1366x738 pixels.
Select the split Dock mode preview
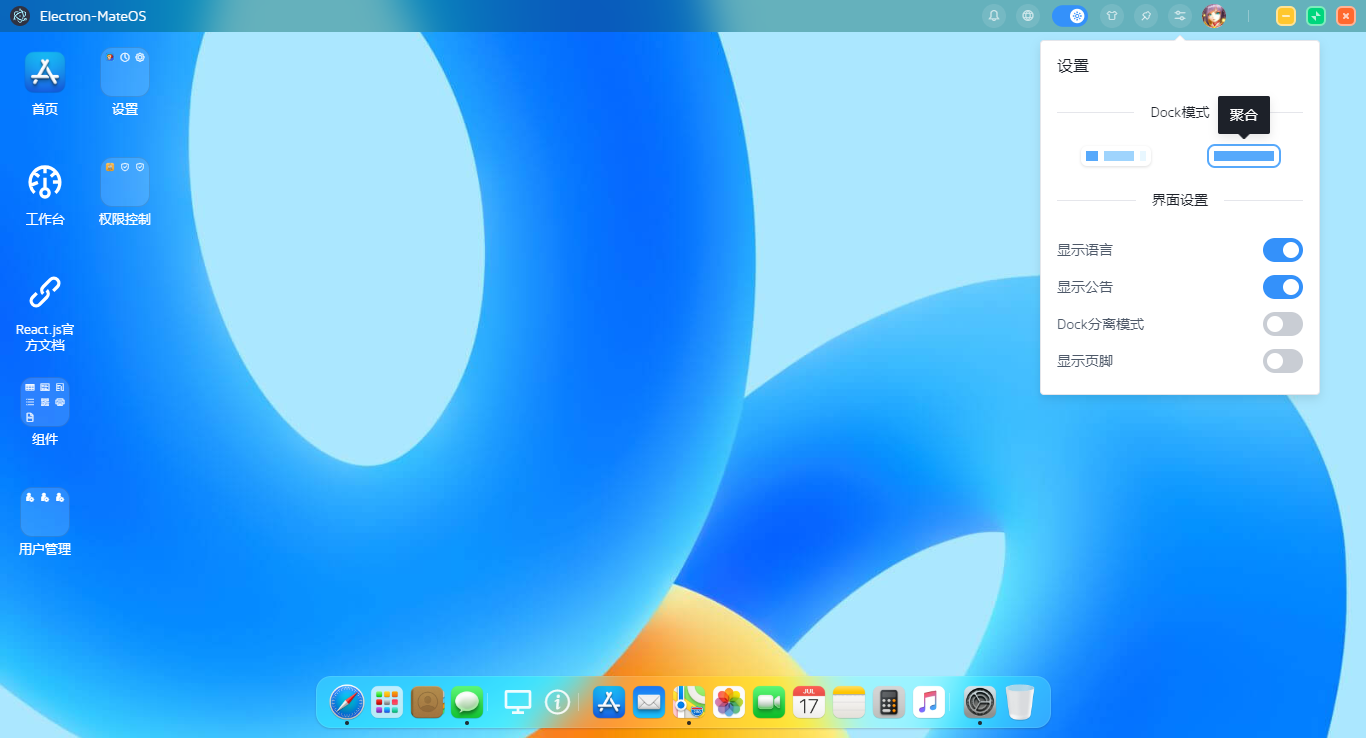click(1116, 156)
